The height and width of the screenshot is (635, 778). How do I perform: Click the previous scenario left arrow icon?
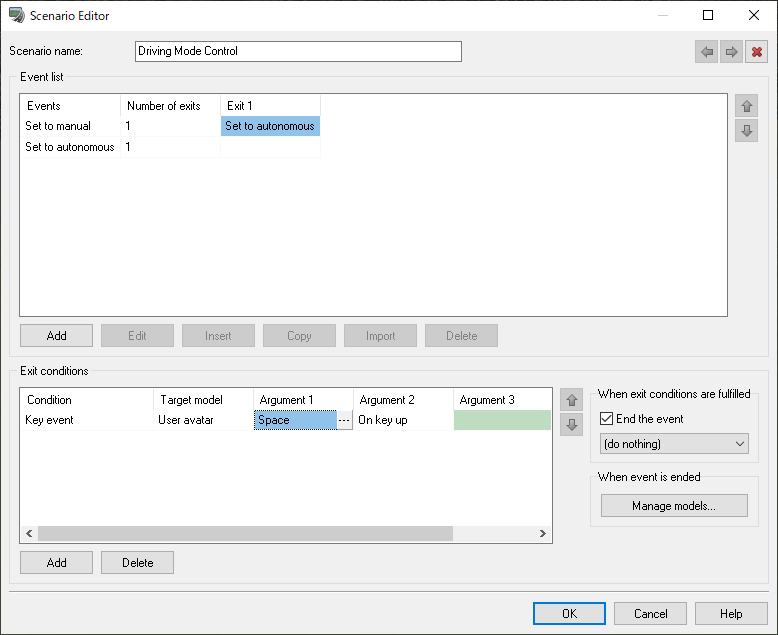[707, 52]
